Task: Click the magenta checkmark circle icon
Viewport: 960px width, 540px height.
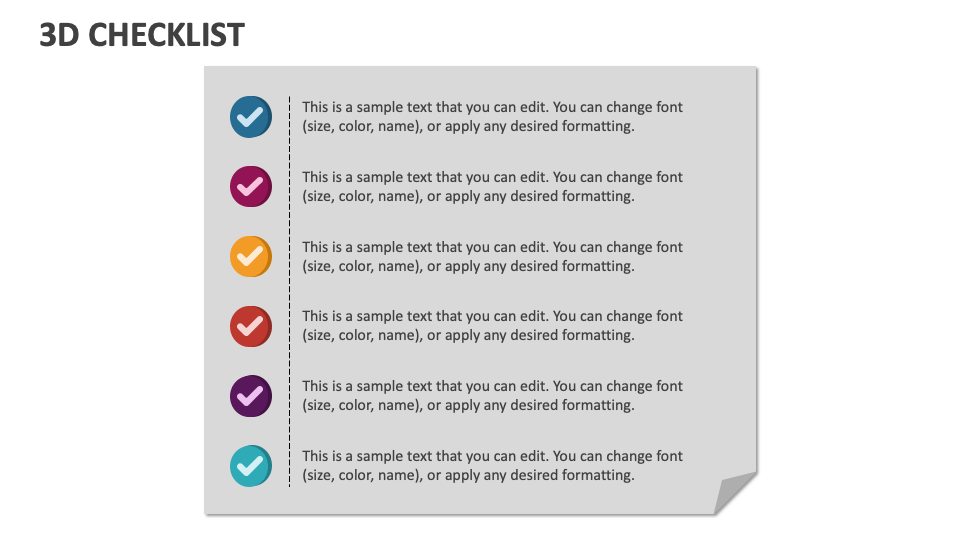Action: tap(251, 187)
